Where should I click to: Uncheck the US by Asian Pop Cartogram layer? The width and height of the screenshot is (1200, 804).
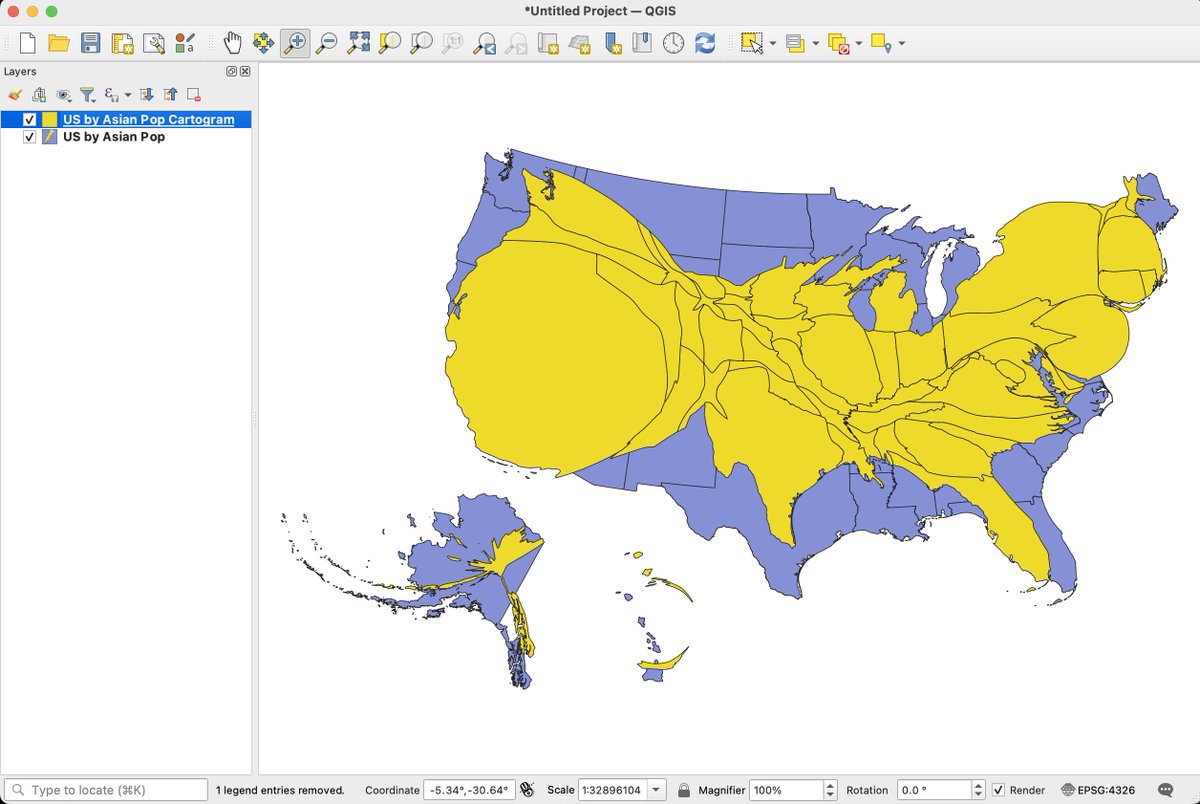(x=29, y=119)
